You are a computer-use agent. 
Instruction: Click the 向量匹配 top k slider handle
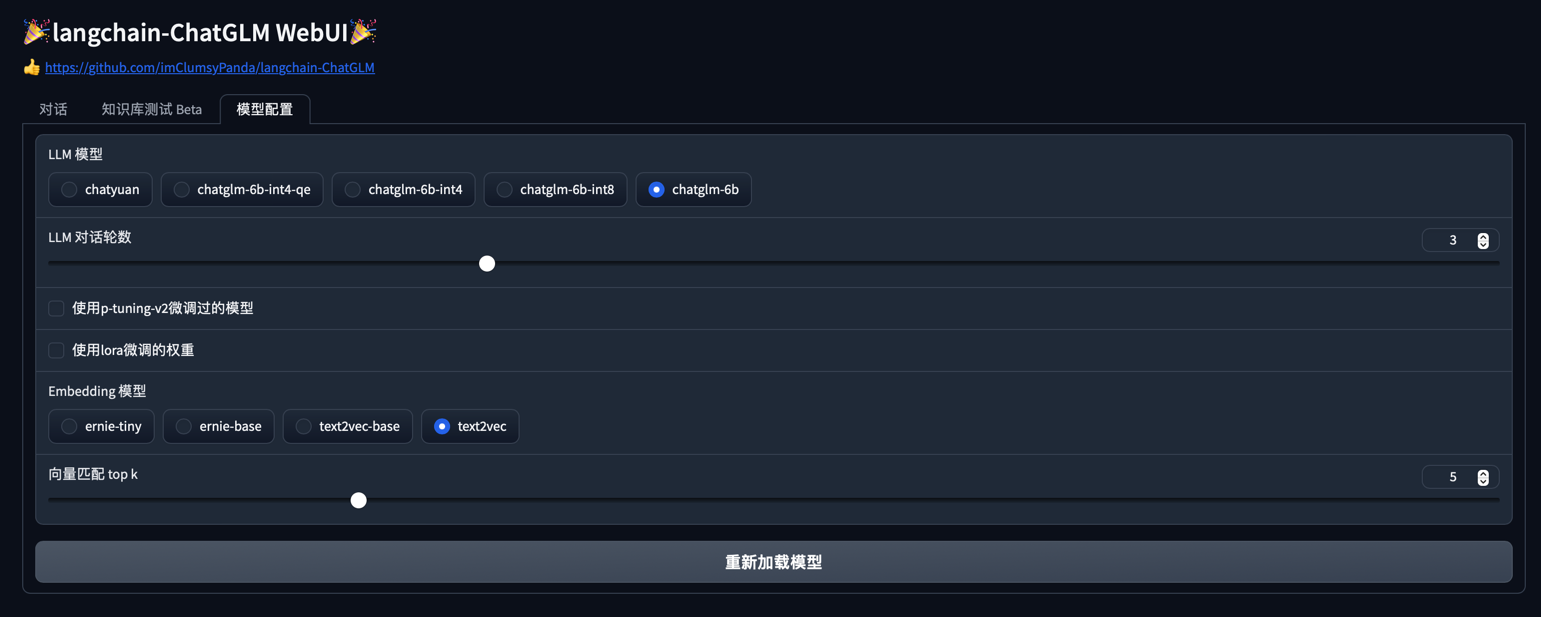pyautogui.click(x=359, y=500)
